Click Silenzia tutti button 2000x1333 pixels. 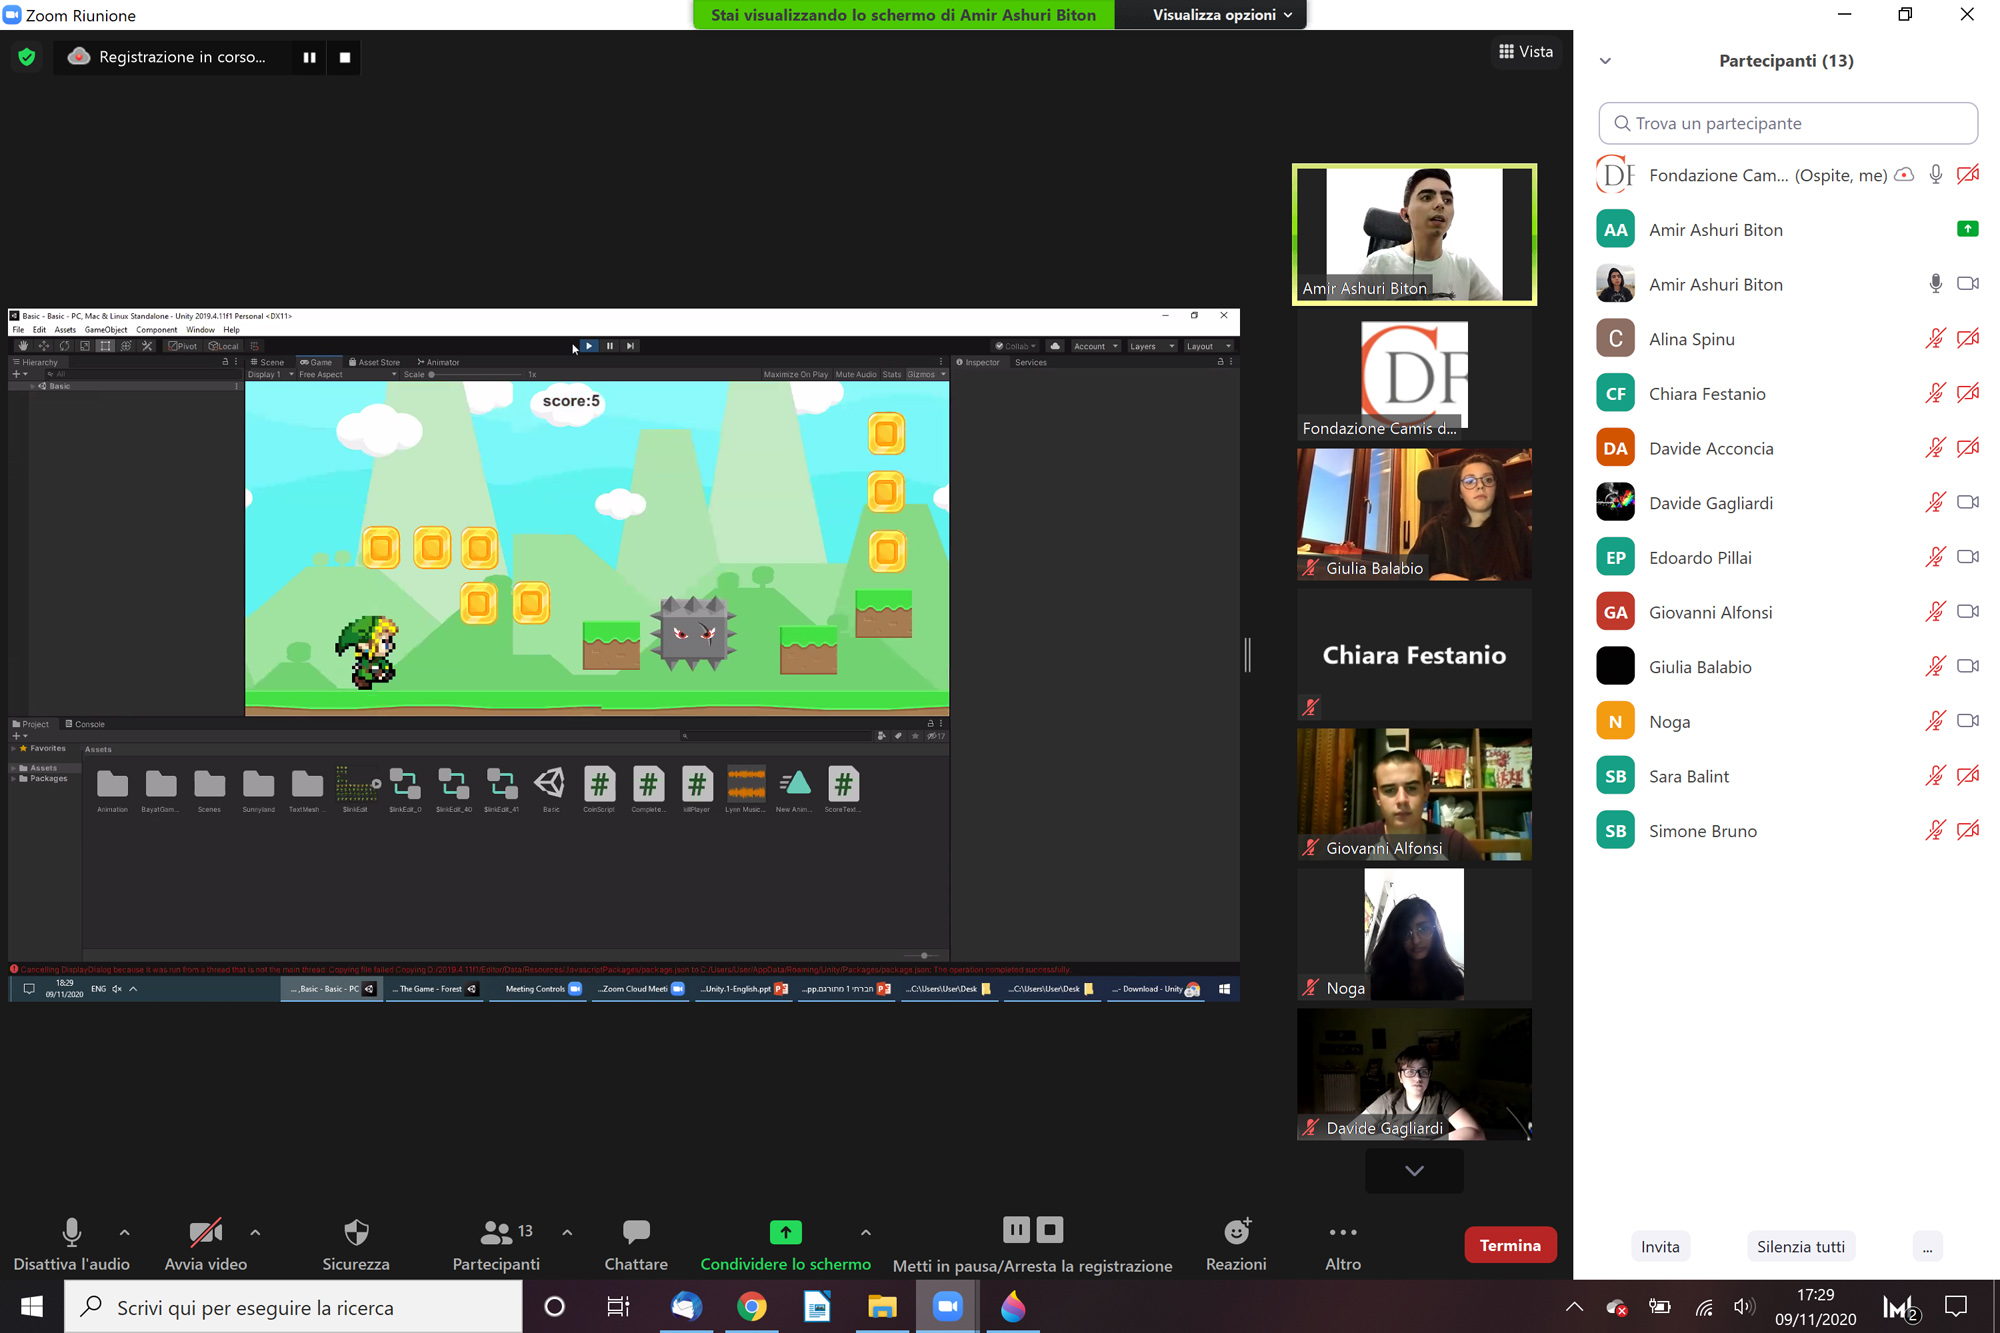click(1800, 1246)
